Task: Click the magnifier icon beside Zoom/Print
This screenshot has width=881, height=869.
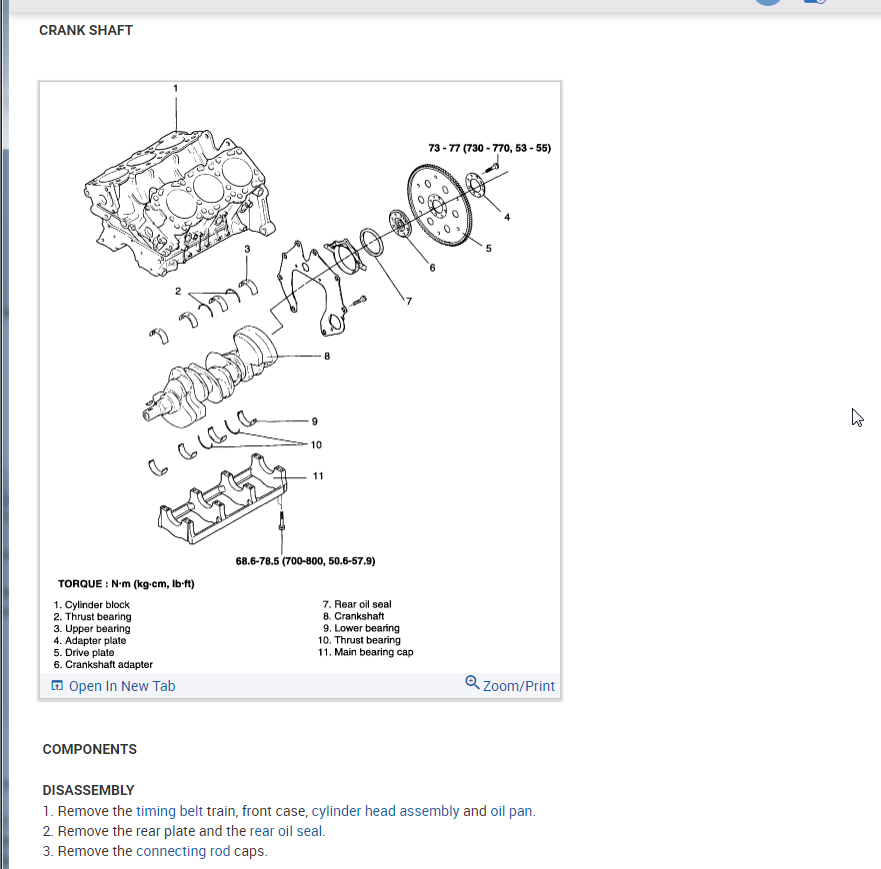Action: [471, 682]
